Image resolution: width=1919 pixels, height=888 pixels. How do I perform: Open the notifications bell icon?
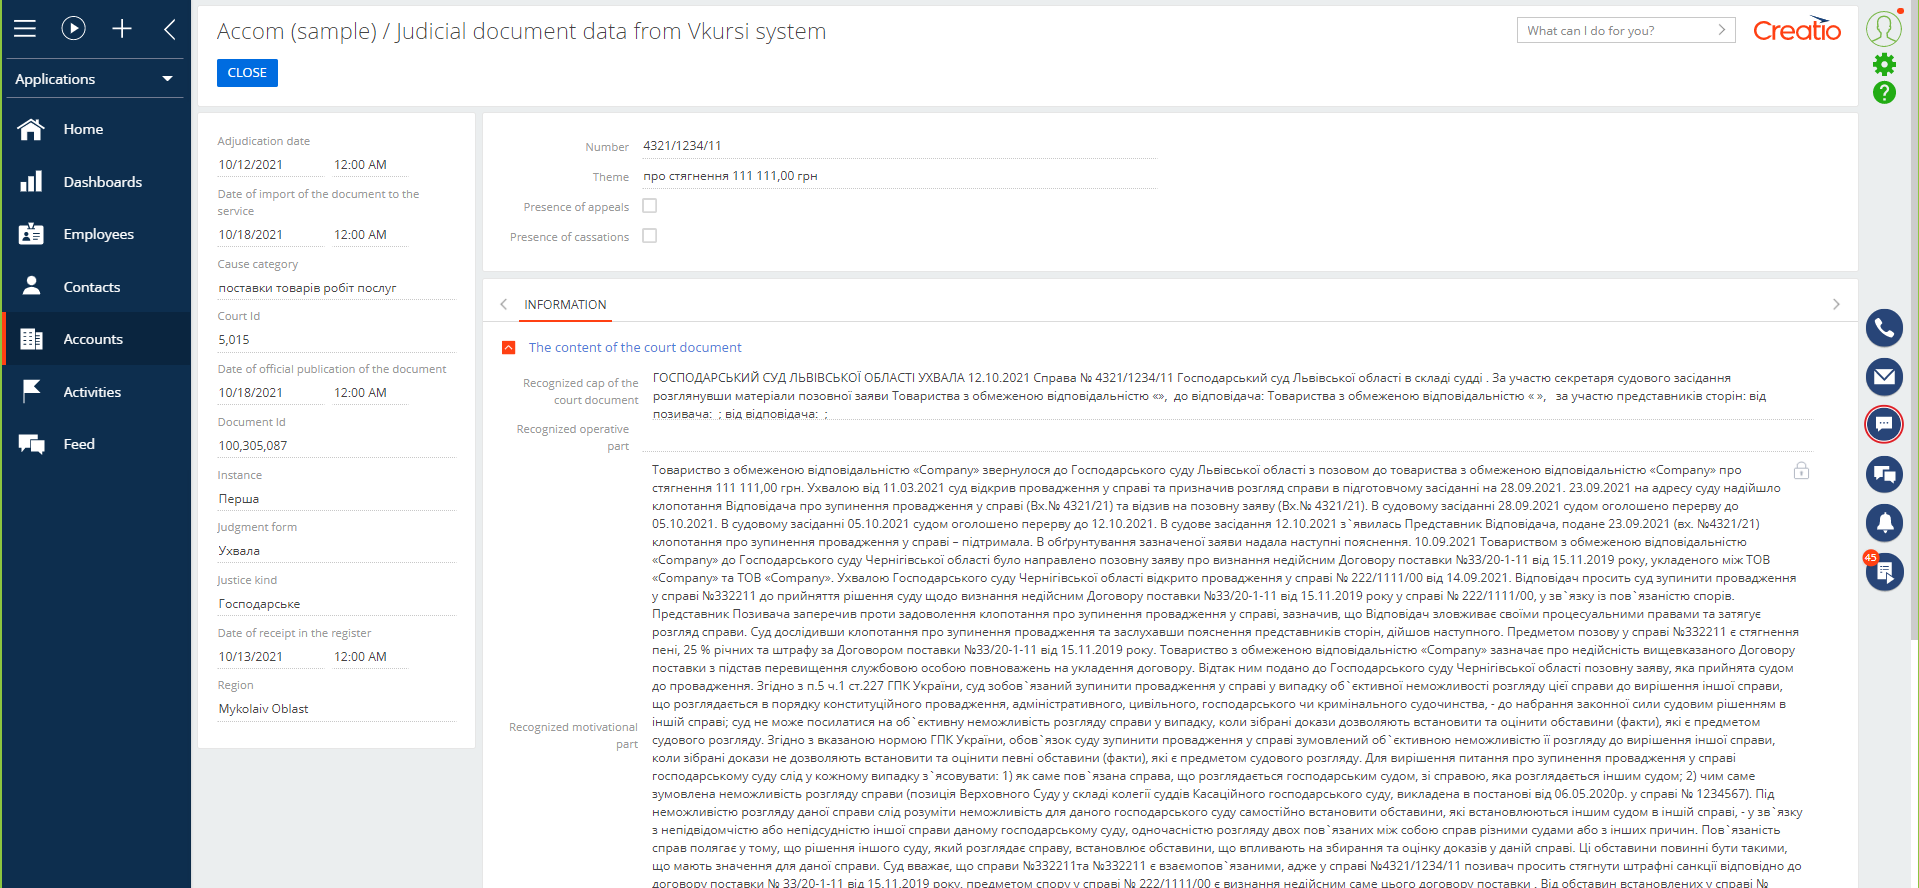point(1883,522)
